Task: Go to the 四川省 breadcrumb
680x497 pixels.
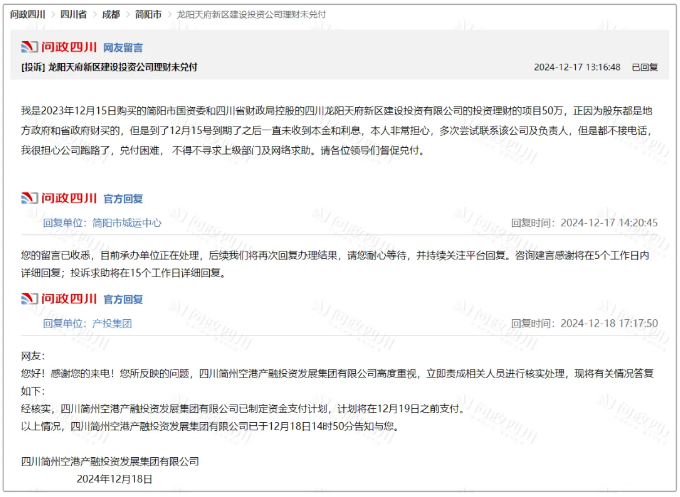Action: click(73, 14)
